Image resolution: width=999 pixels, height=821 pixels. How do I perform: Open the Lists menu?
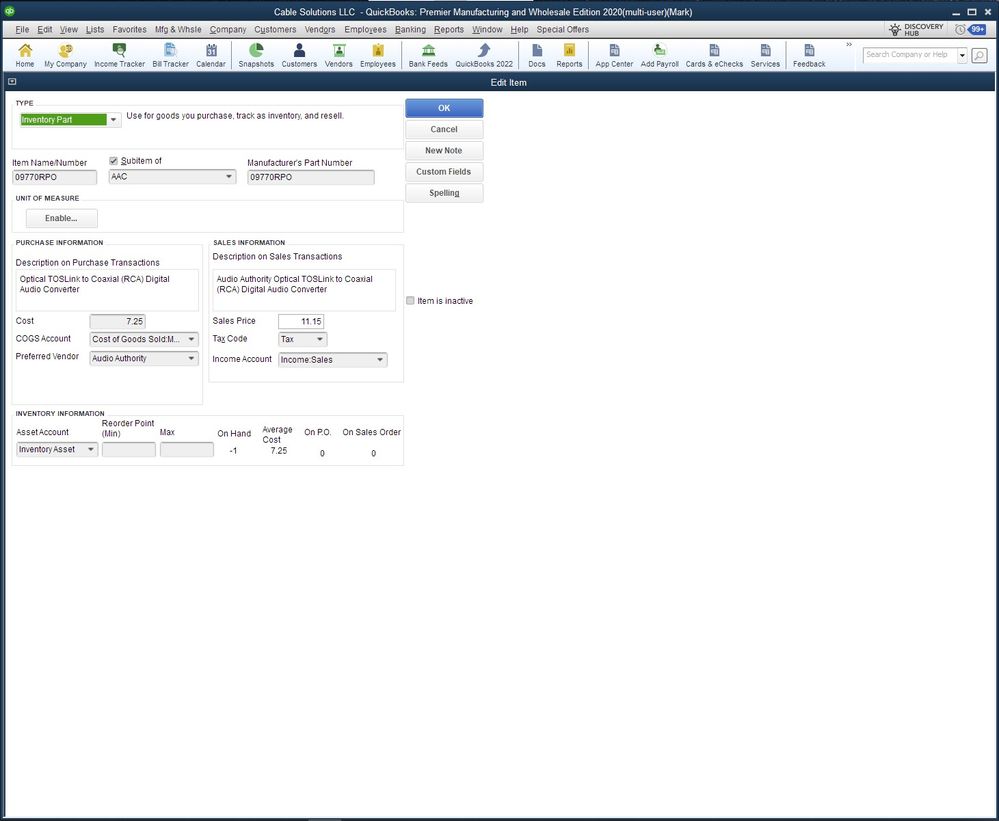tap(95, 29)
